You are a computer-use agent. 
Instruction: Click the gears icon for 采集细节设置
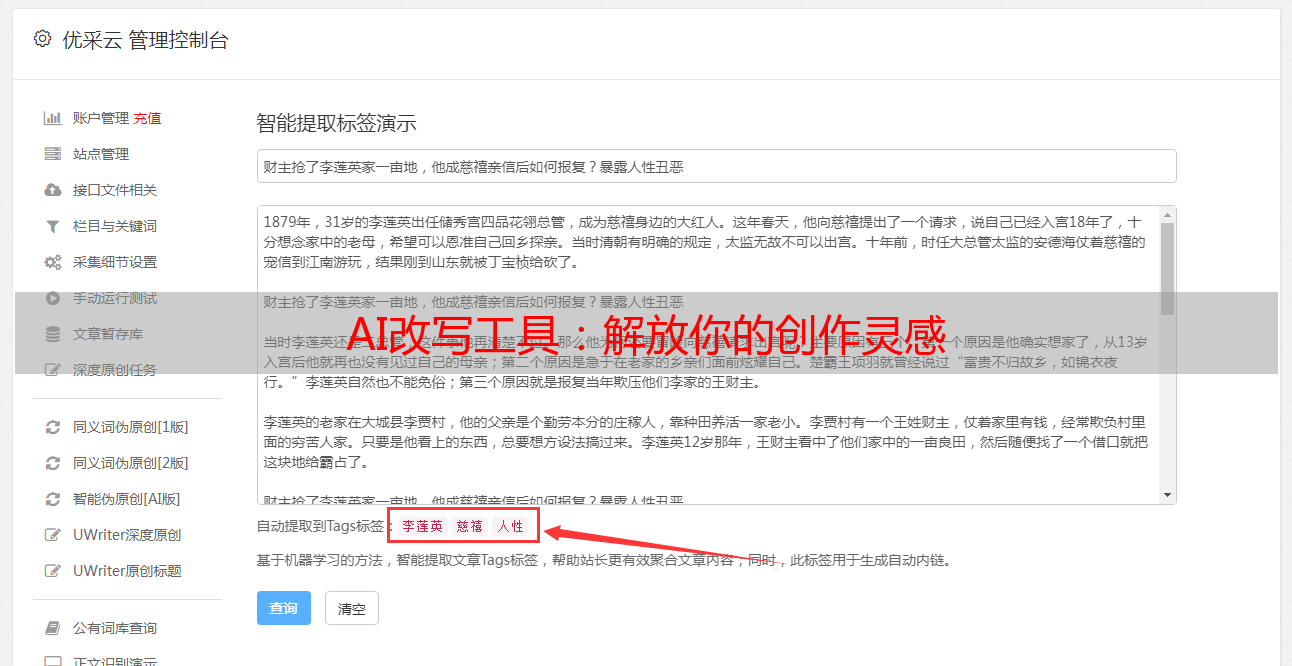tap(53, 262)
